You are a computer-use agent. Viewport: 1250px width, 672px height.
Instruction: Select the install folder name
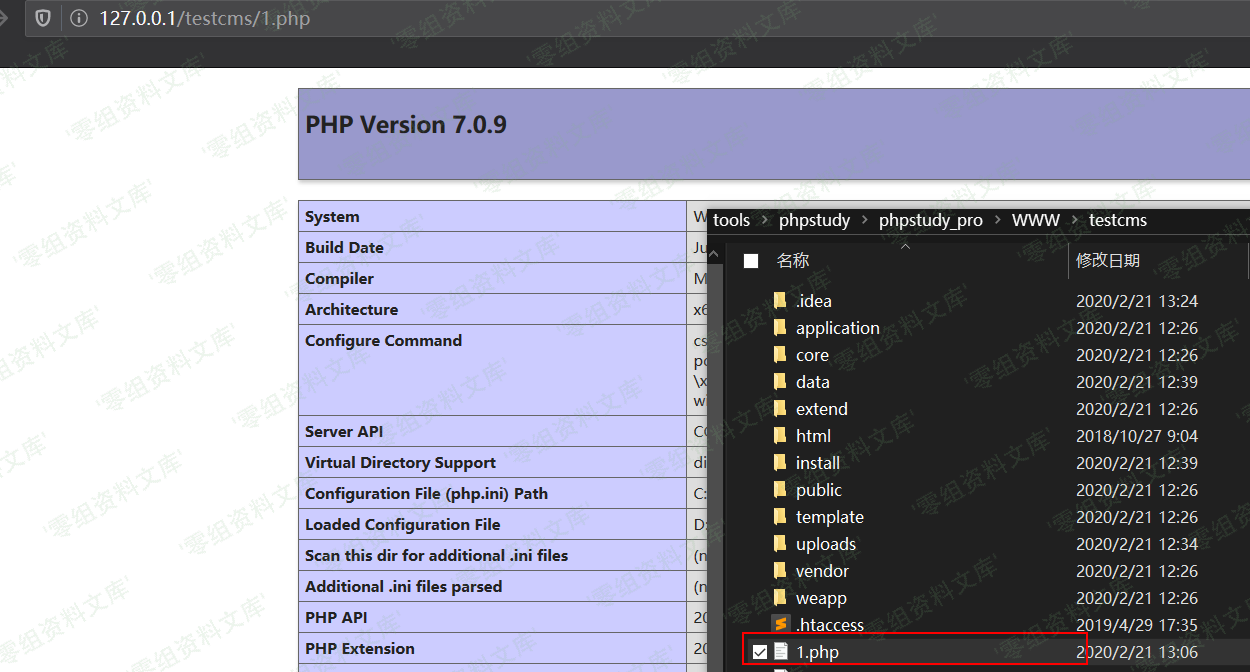817,463
